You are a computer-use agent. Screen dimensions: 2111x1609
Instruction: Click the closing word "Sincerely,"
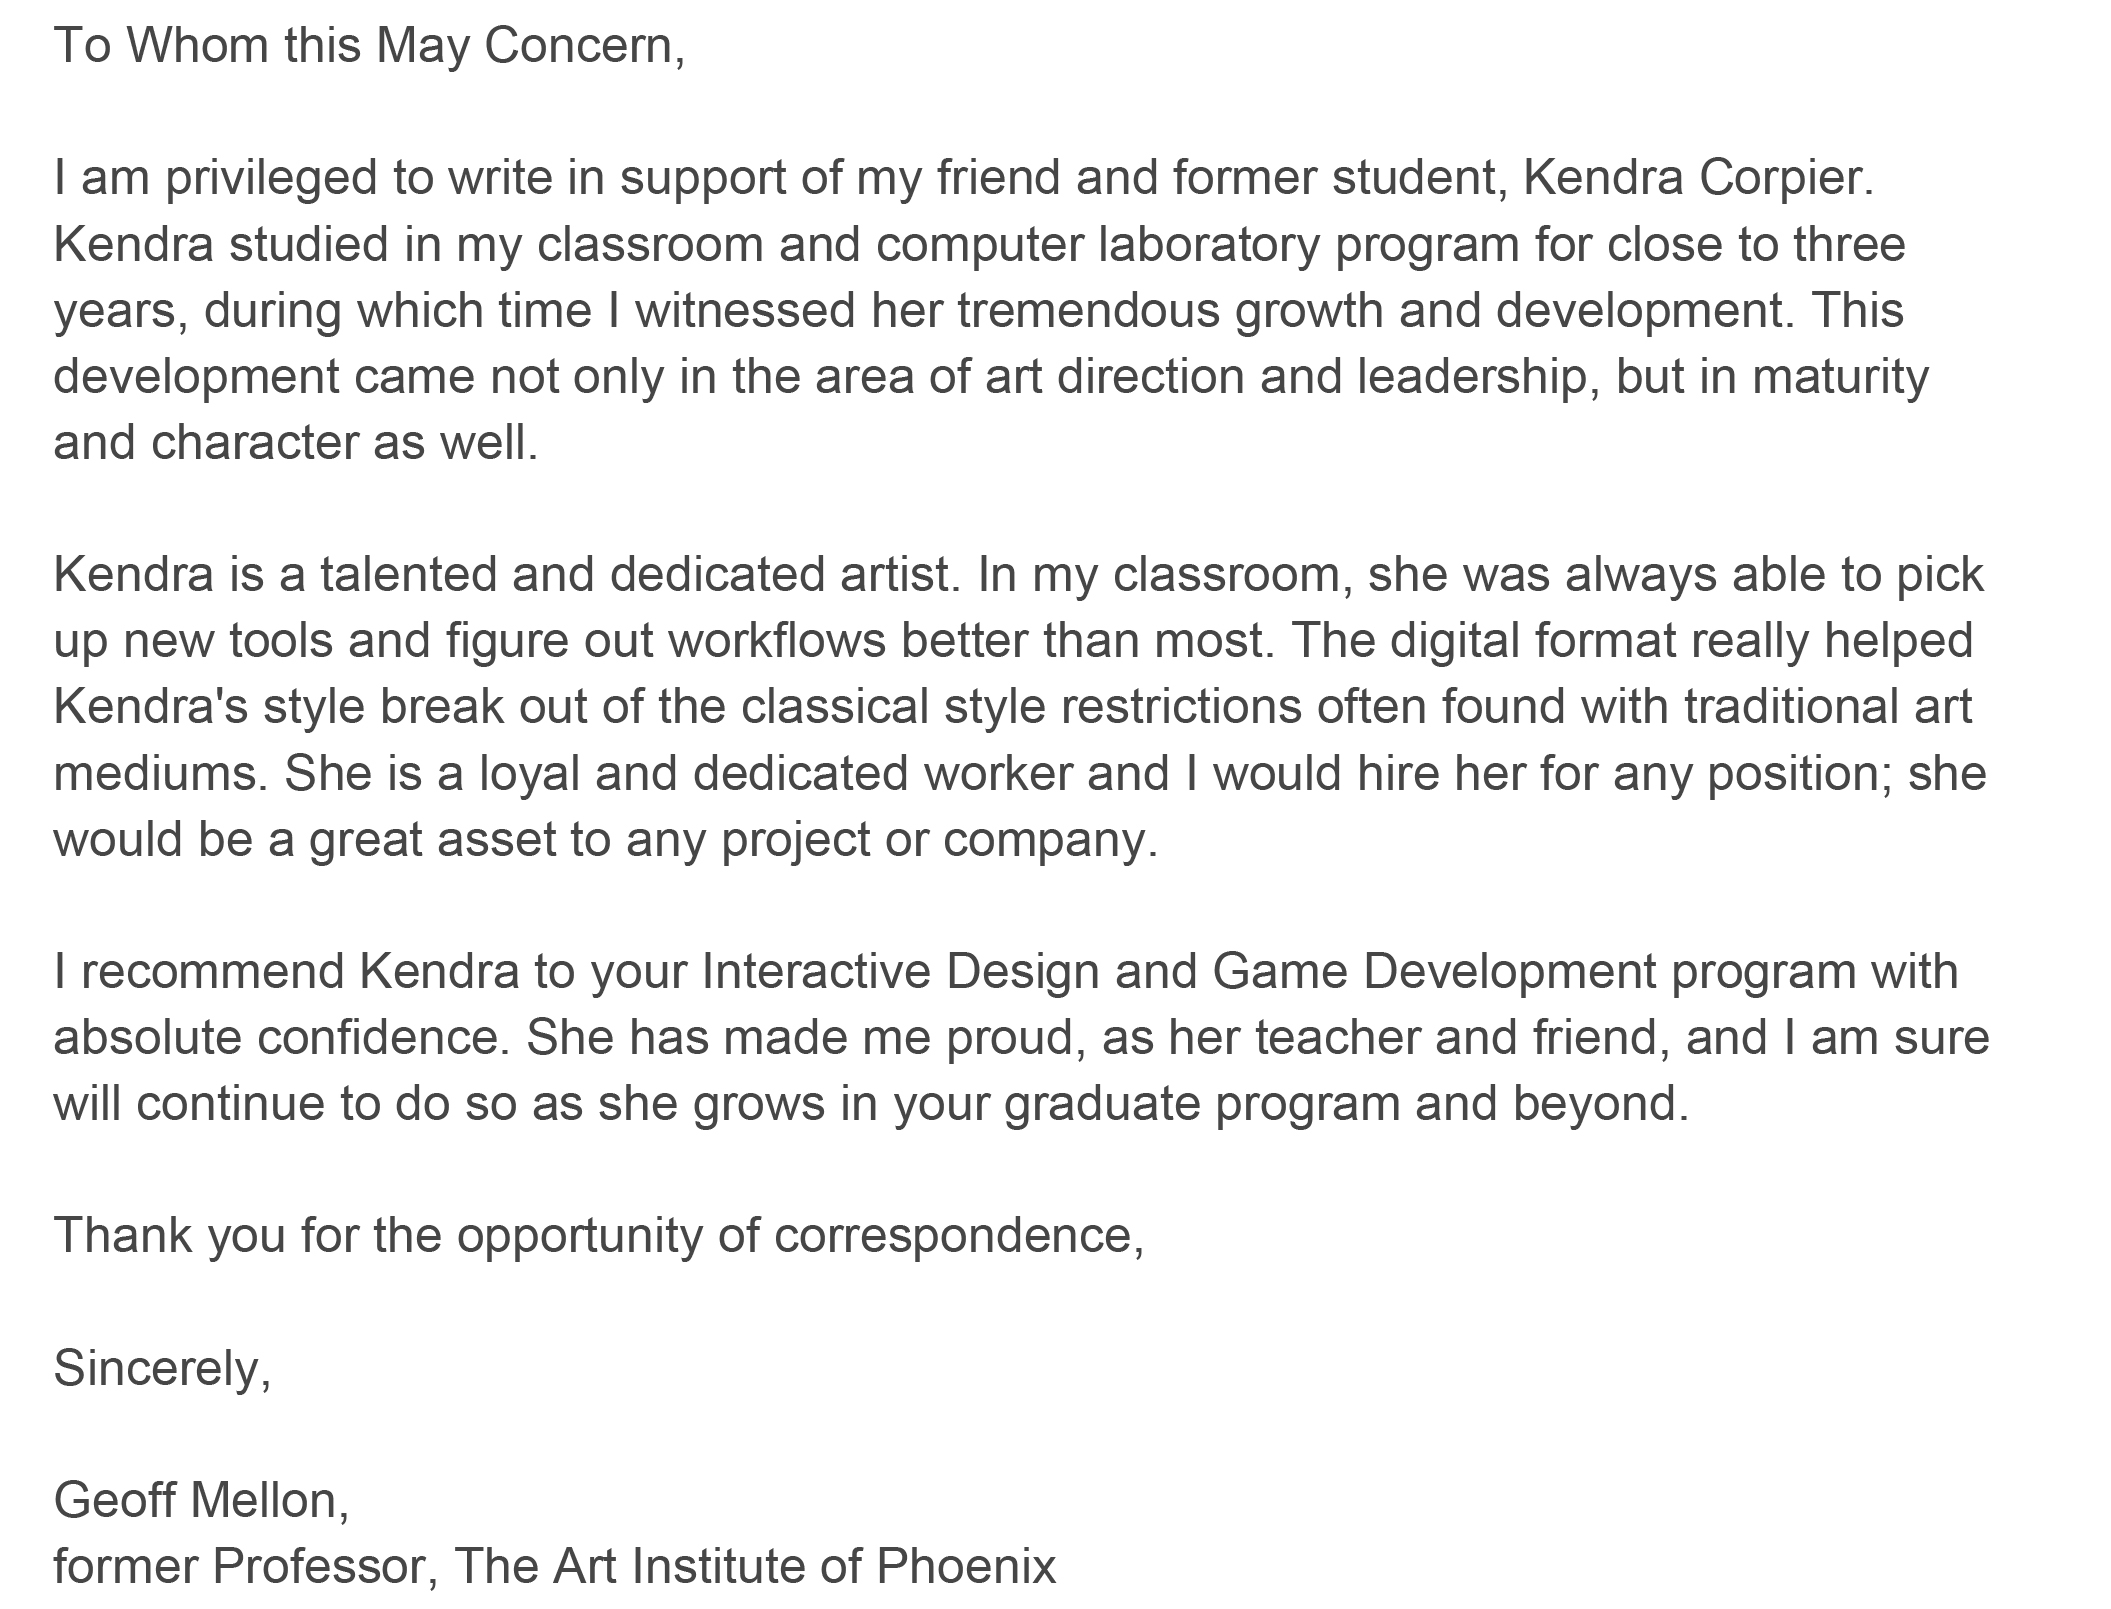pos(162,1368)
